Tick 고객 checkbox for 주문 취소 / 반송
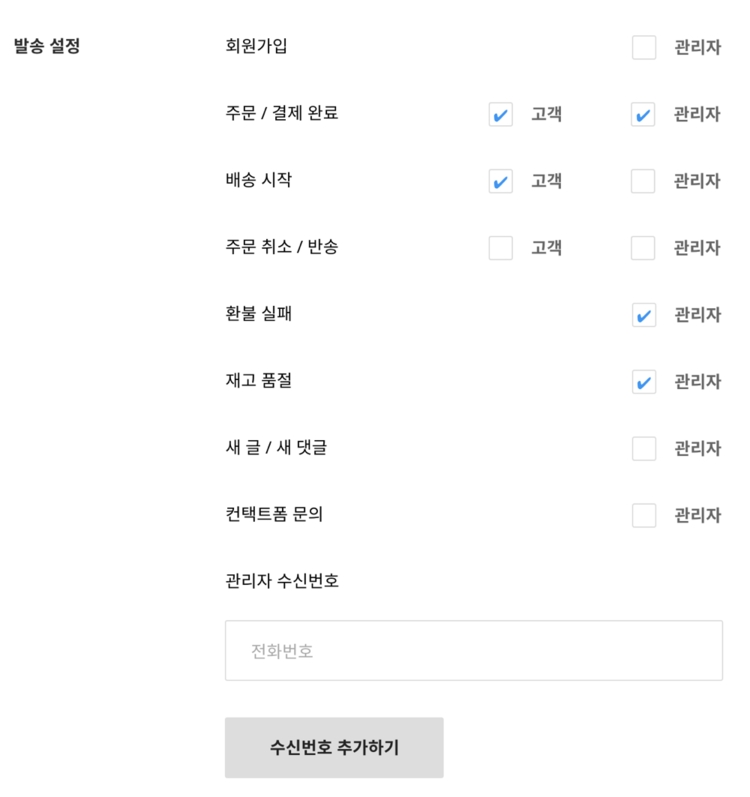The image size is (750, 797). [x=501, y=248]
